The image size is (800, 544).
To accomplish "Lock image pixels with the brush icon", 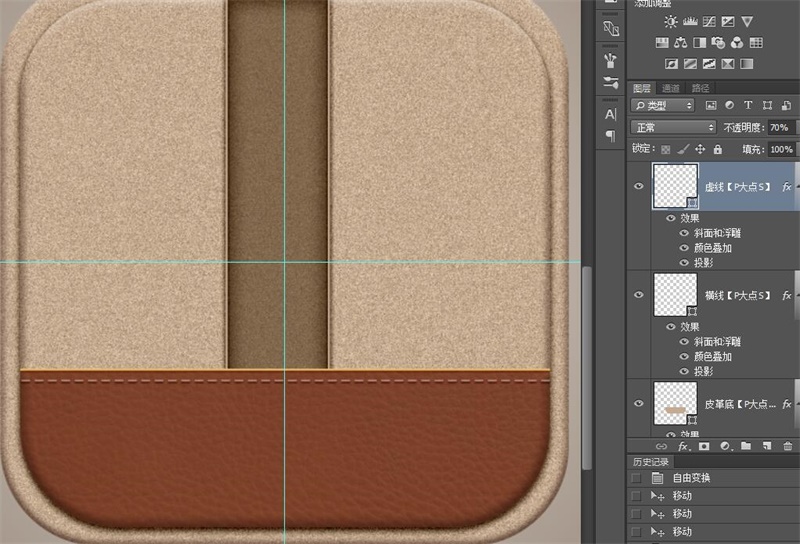I will point(683,149).
